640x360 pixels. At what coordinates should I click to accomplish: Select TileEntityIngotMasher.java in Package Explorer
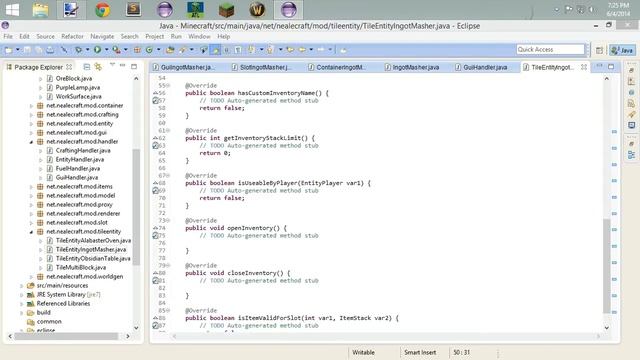click(91, 249)
